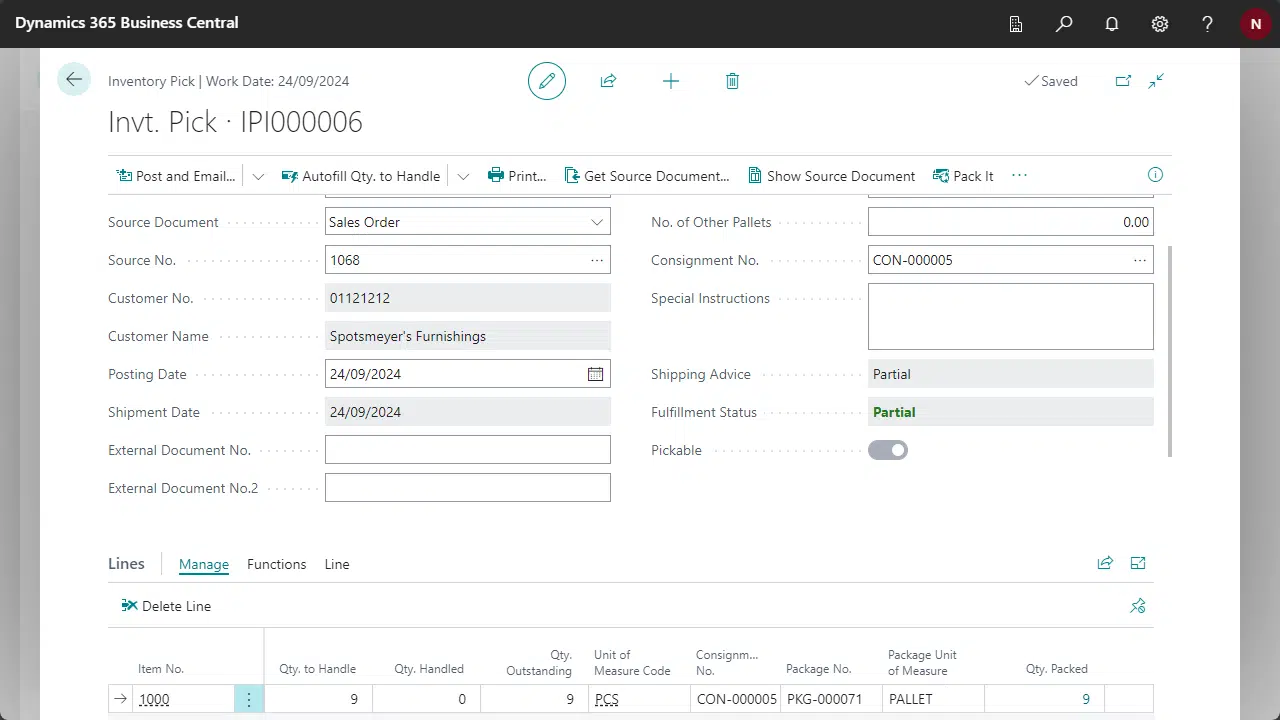This screenshot has width=1280, height=720.
Task: Collapse the page with the shrink arrows icon
Action: (1156, 81)
